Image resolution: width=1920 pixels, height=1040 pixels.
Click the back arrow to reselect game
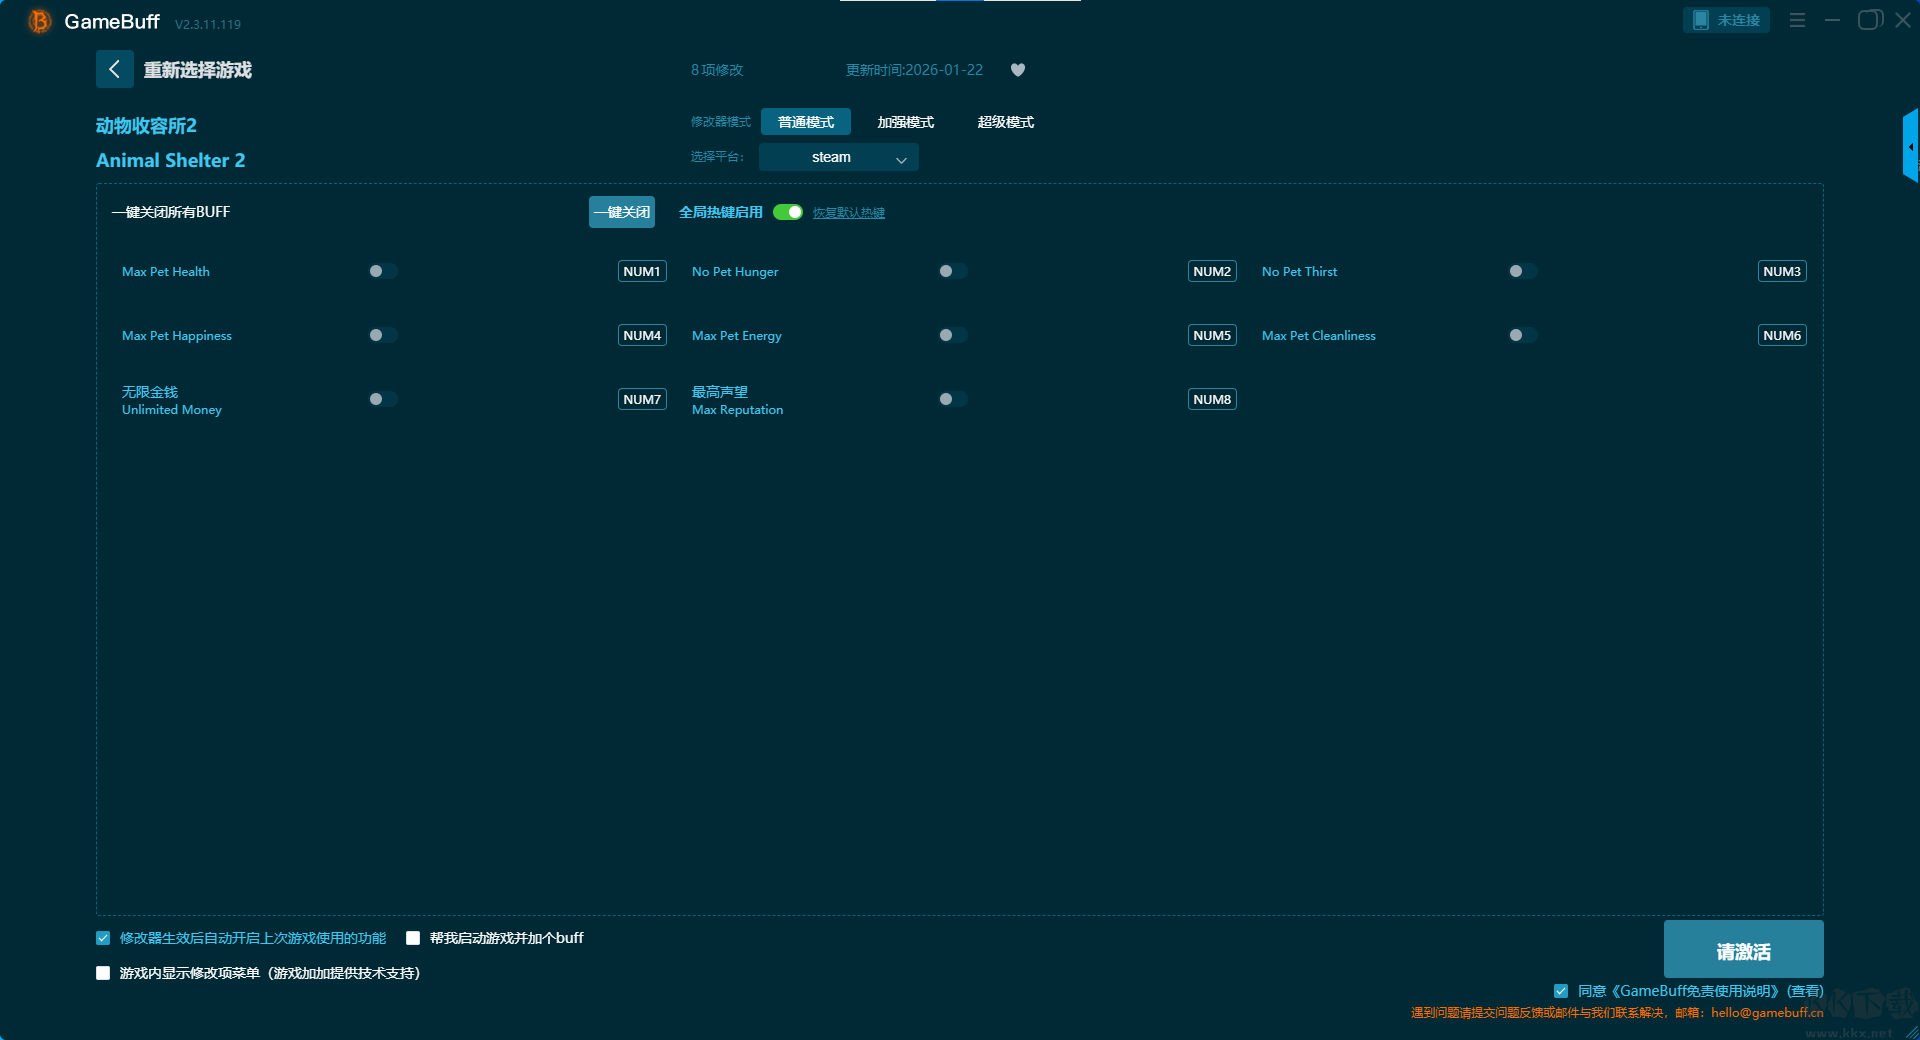[114, 69]
